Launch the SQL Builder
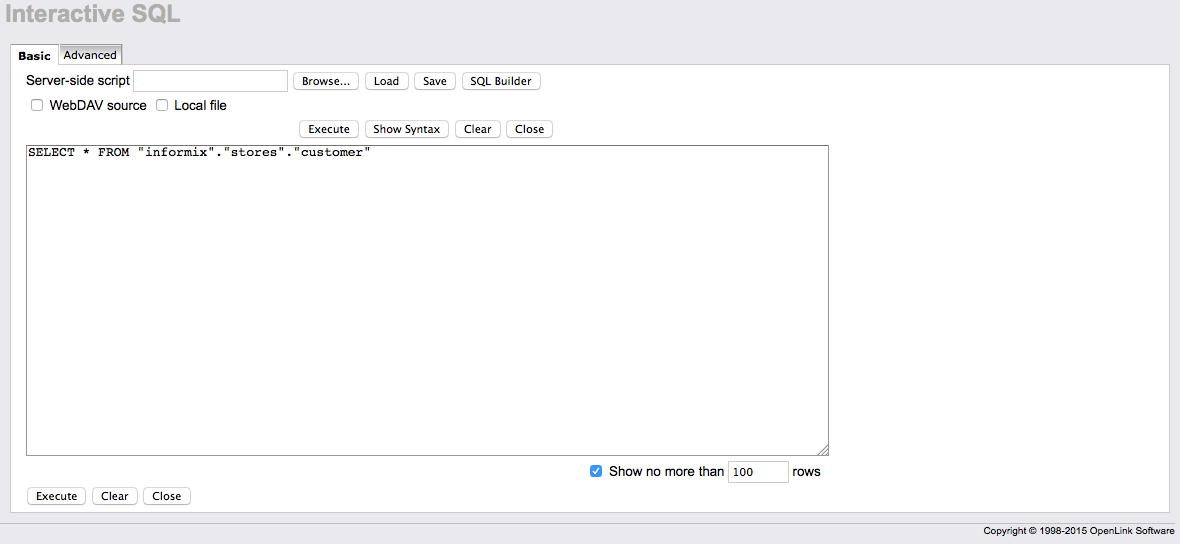Viewport: 1180px width, 544px height. [501, 81]
